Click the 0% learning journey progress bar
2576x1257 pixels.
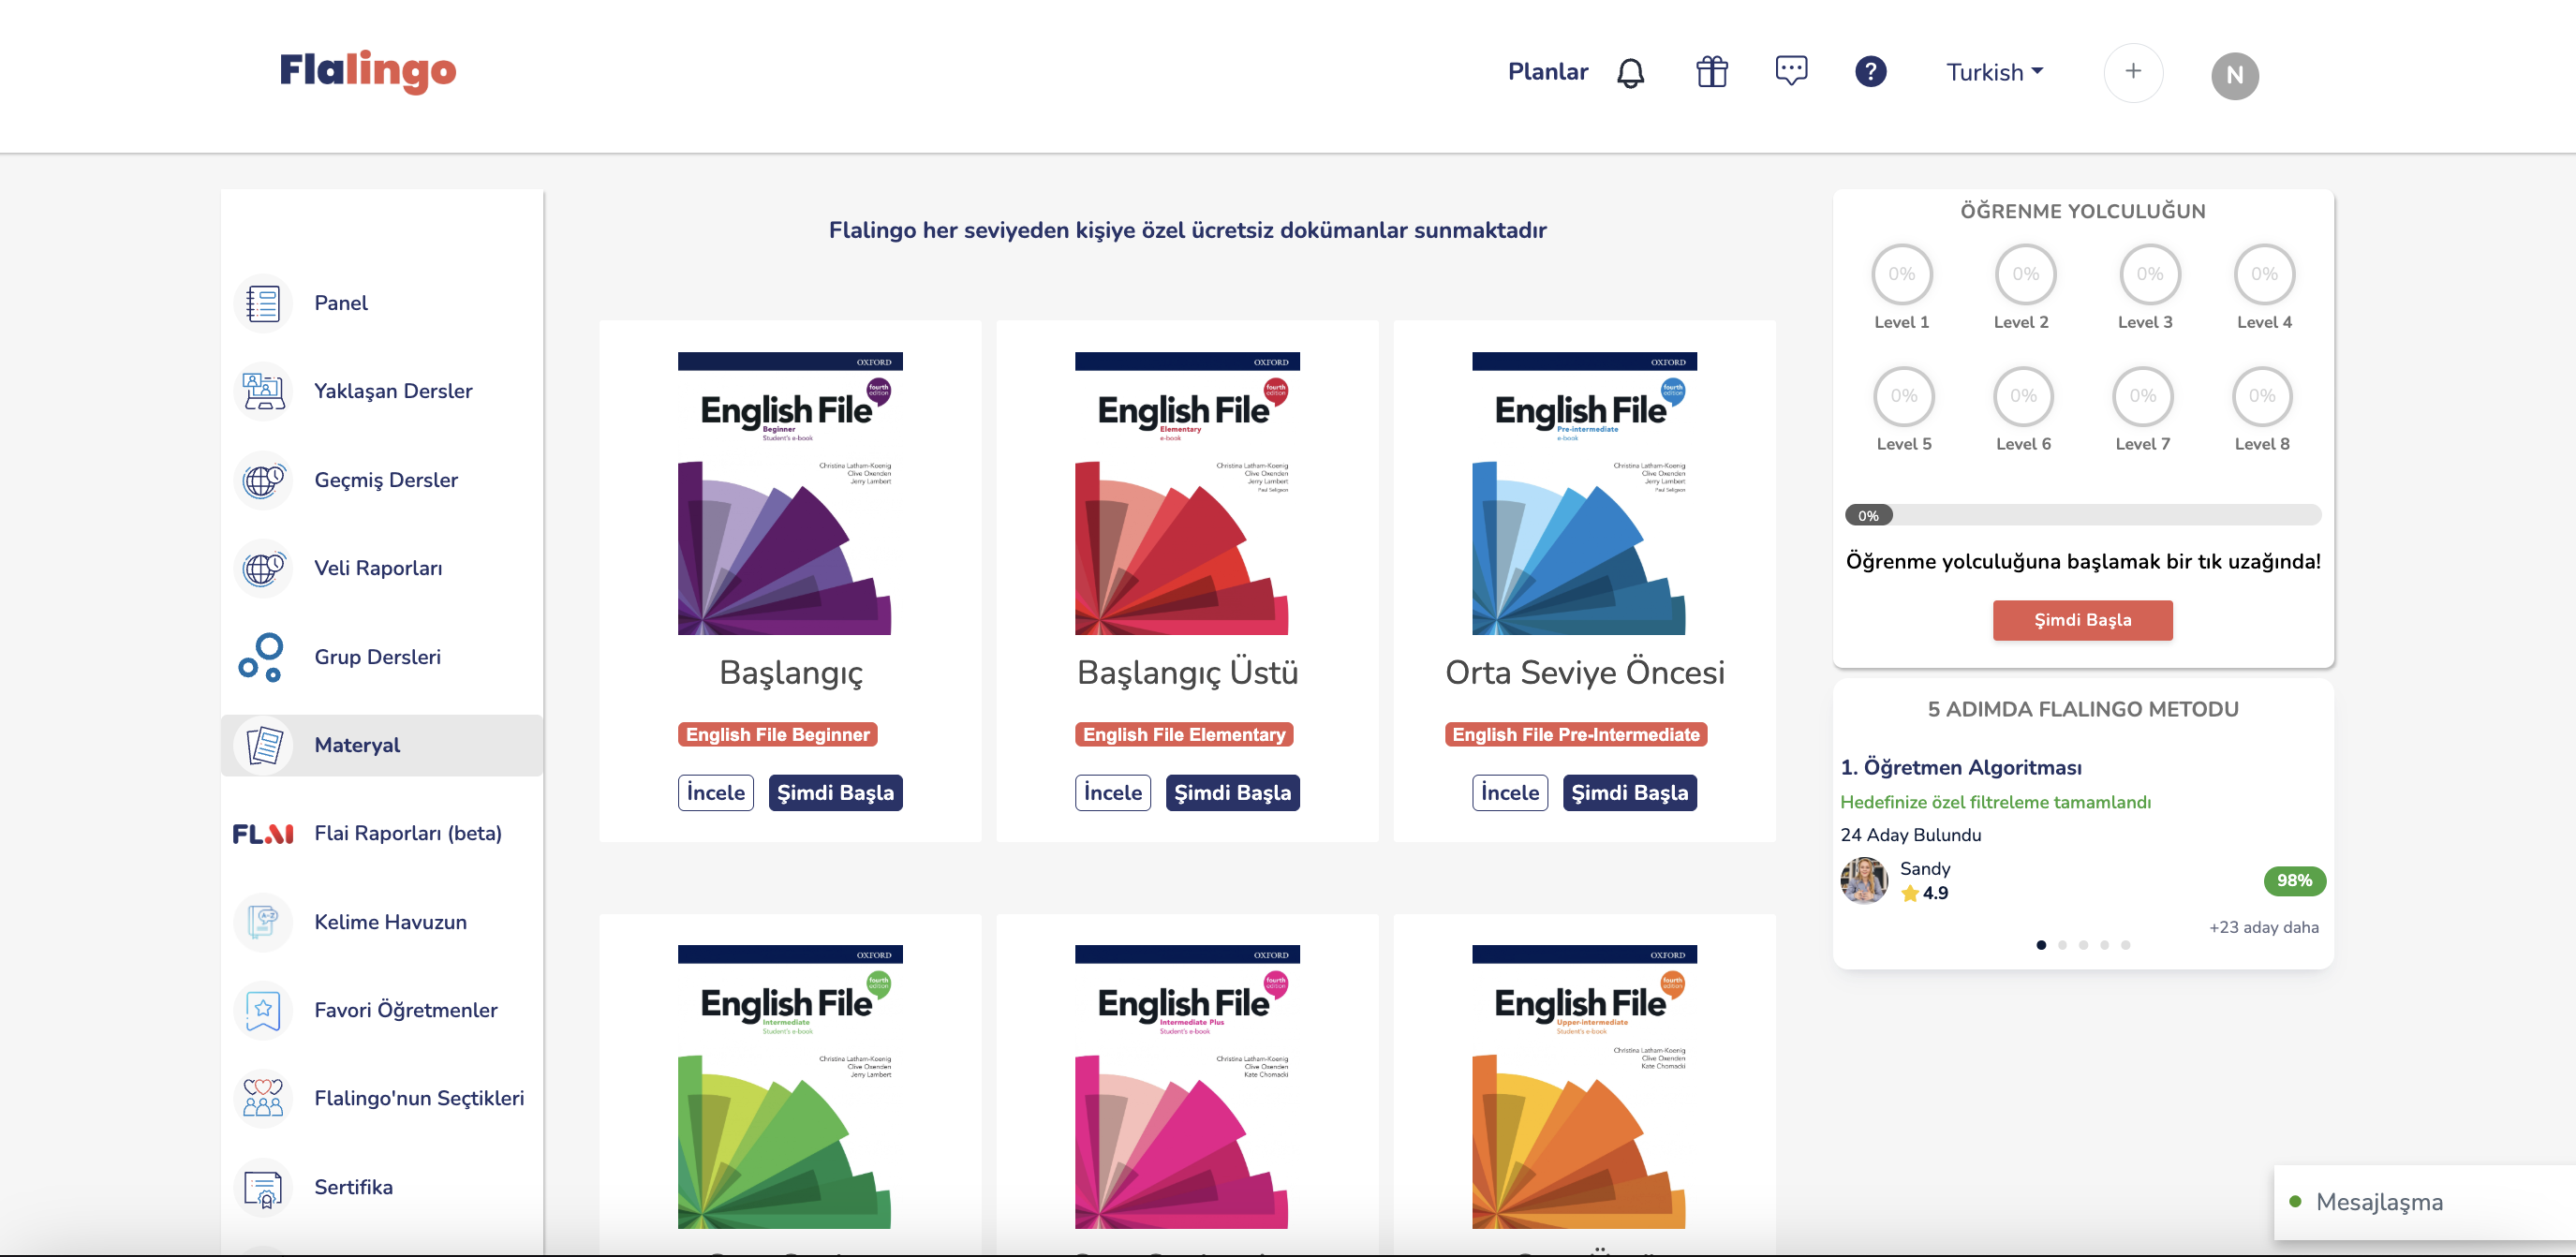(x=2082, y=516)
